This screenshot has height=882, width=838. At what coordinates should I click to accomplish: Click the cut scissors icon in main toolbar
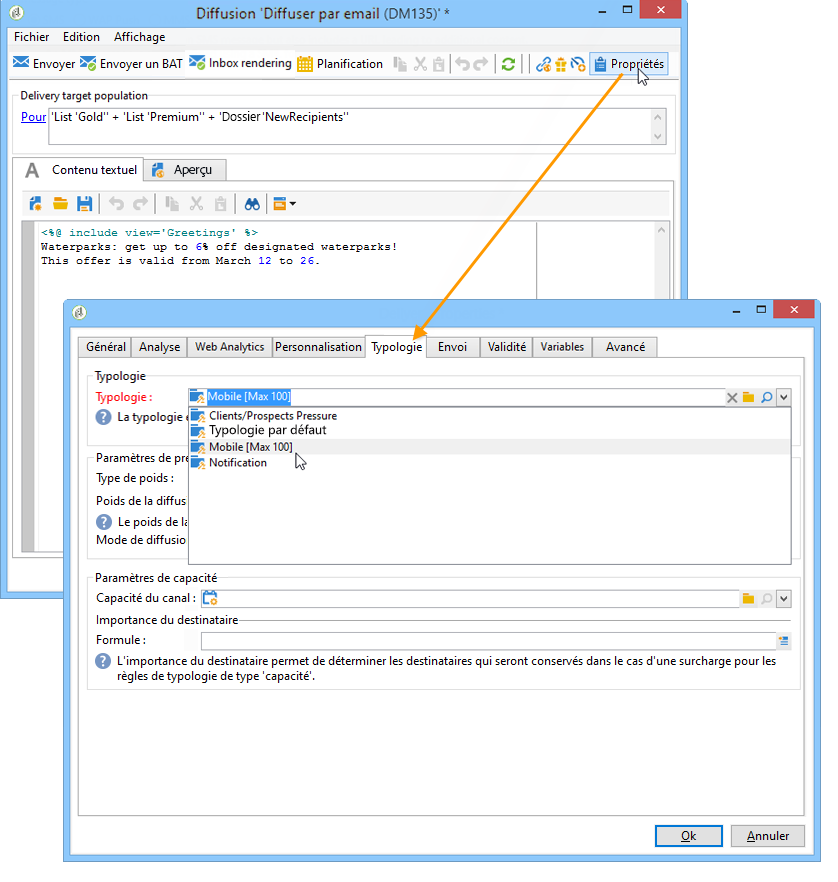pyautogui.click(x=420, y=64)
